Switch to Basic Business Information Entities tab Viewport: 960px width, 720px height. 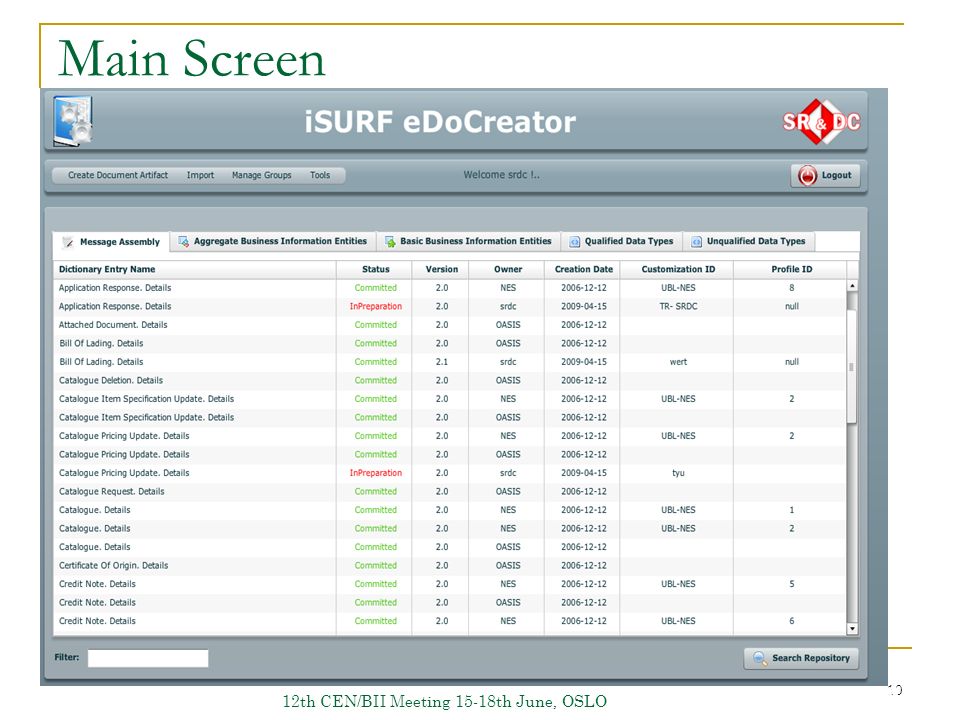[468, 241]
